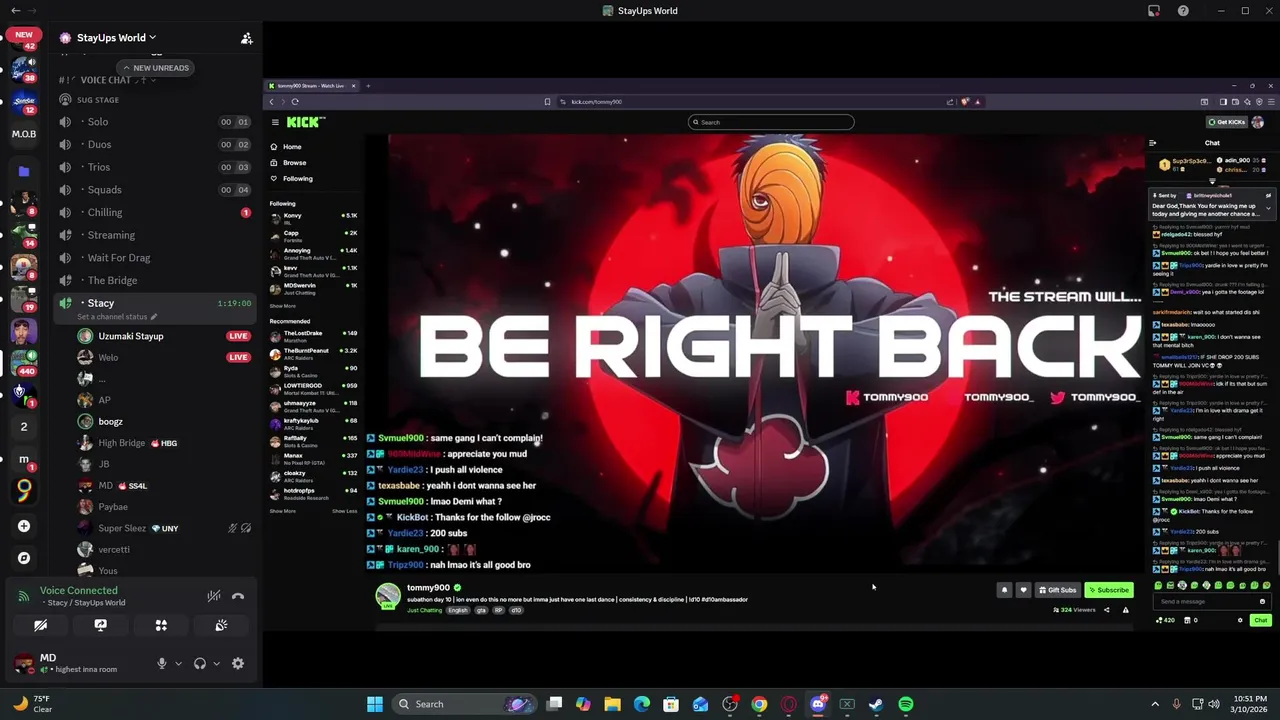Image resolution: width=1280 pixels, height=720 pixels.
Task: Add a server with plus icon
Action: pyautogui.click(x=24, y=526)
